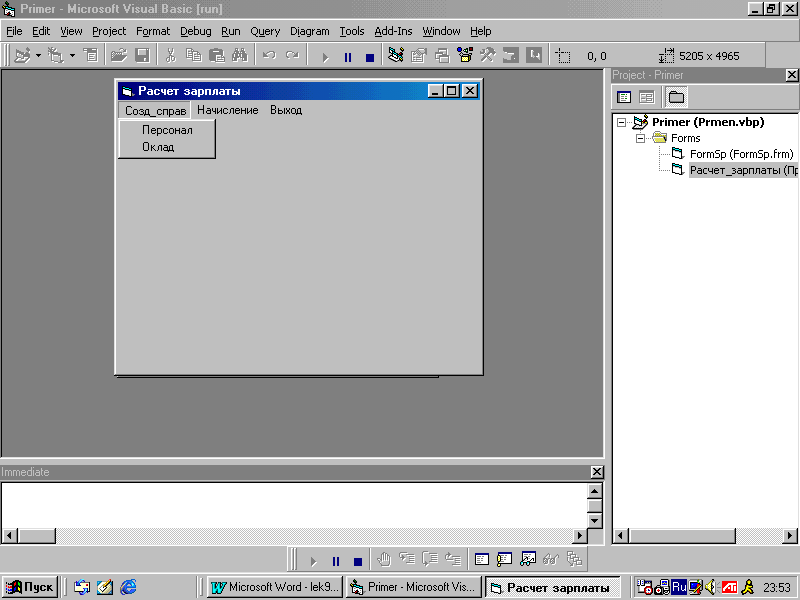The width and height of the screenshot is (800, 600).
Task: Click the Open Project folder icon
Action: pos(119,55)
